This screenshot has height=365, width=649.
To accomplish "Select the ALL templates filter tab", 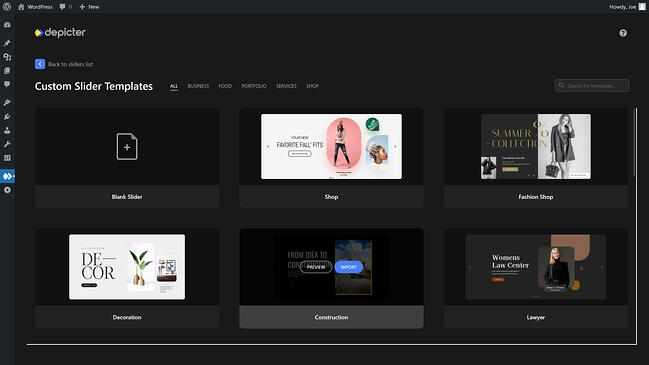I will coord(174,86).
